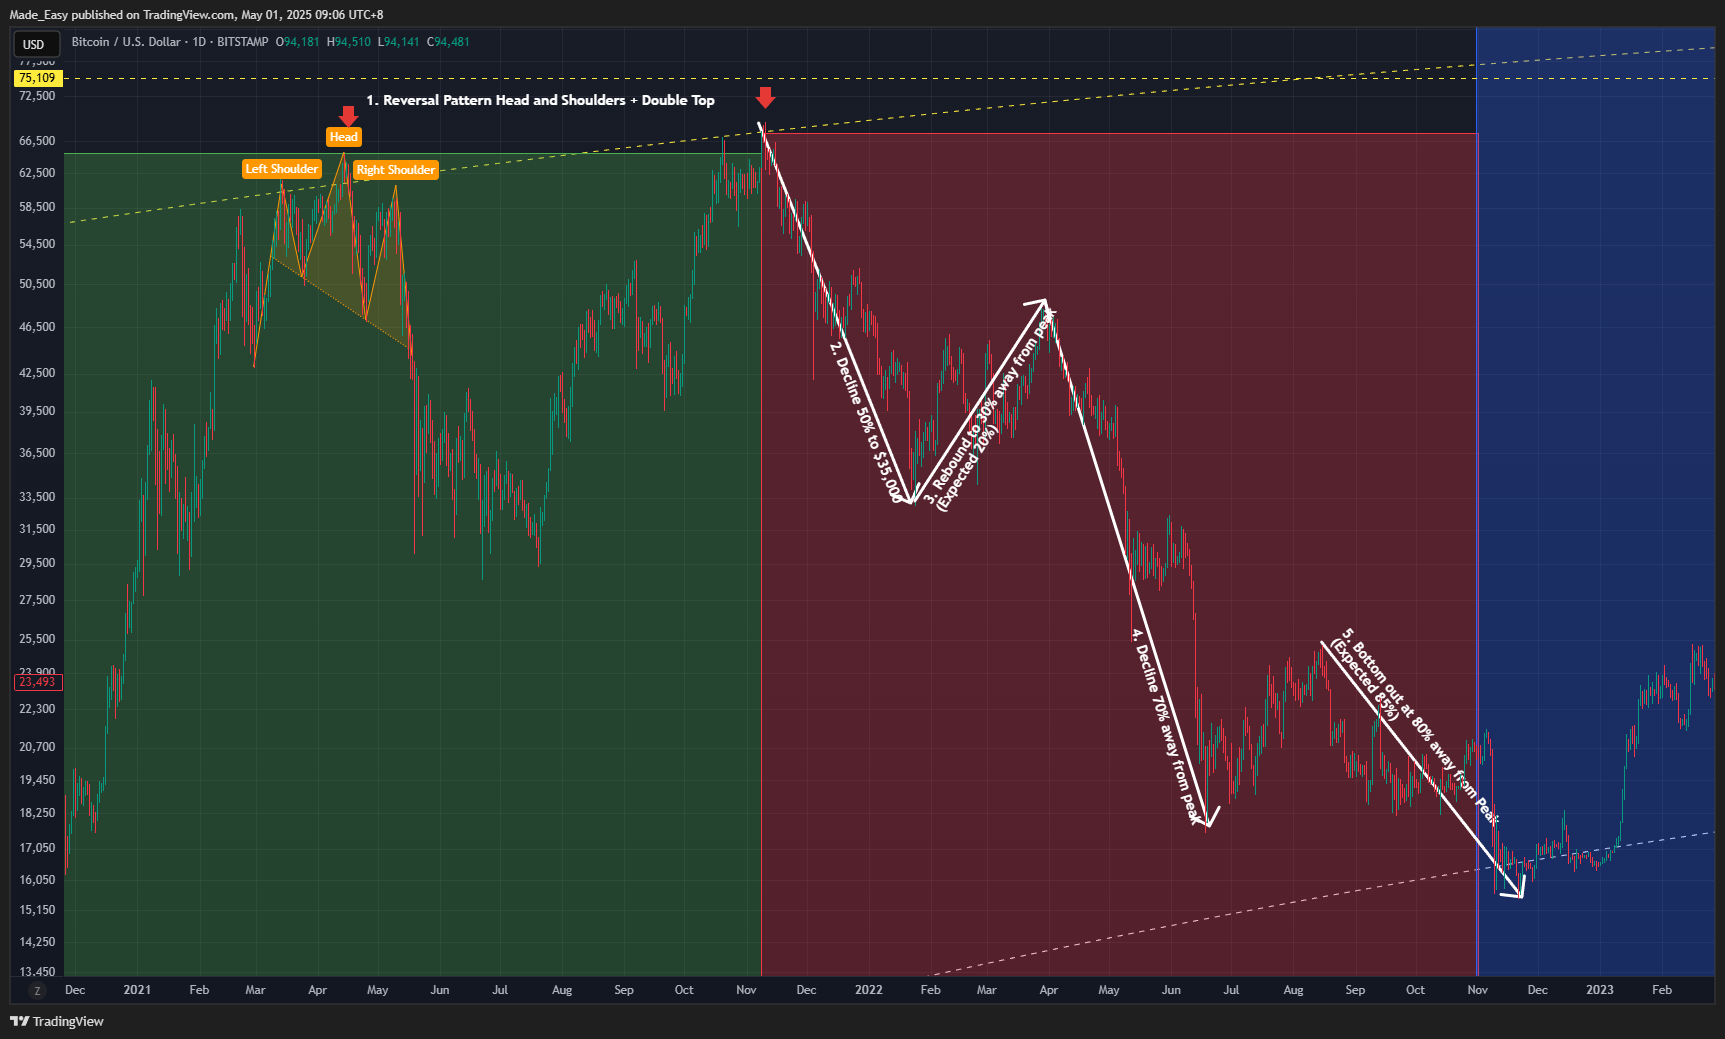Open the timezone settings via the Z icon
This screenshot has height=1039, width=1725.
[x=37, y=989]
